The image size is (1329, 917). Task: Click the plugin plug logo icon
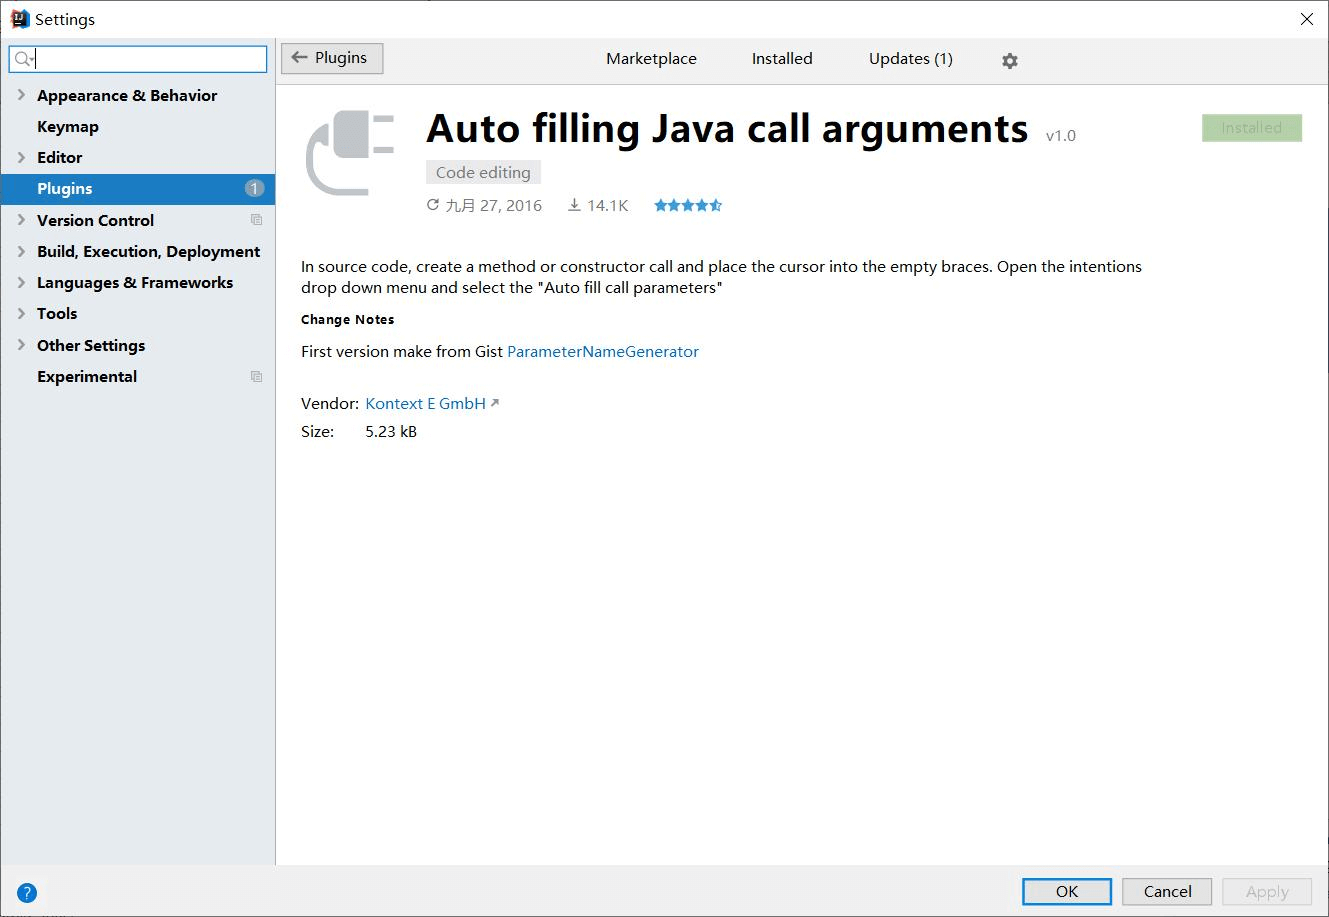pyautogui.click(x=350, y=153)
